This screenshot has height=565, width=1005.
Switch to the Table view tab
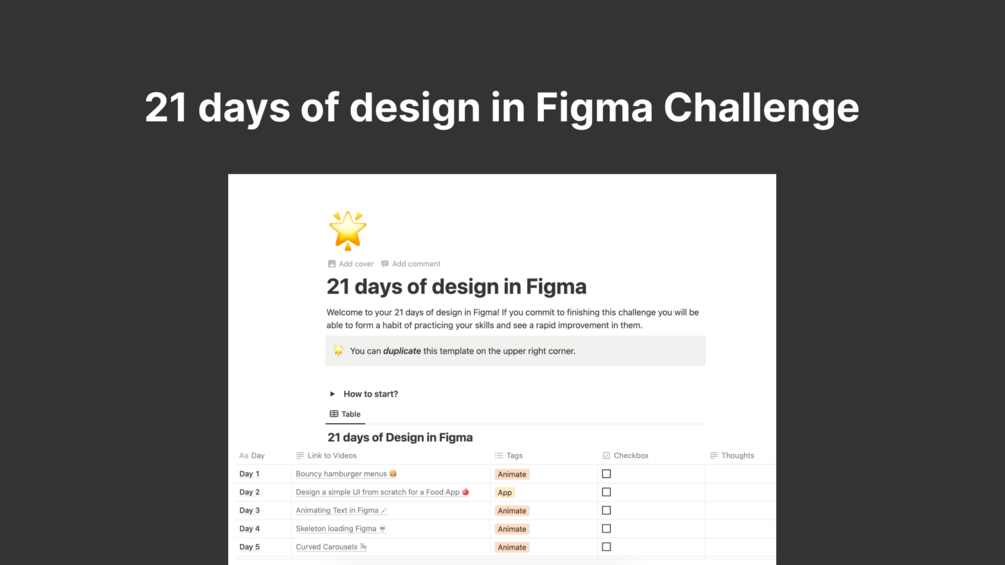pos(345,414)
